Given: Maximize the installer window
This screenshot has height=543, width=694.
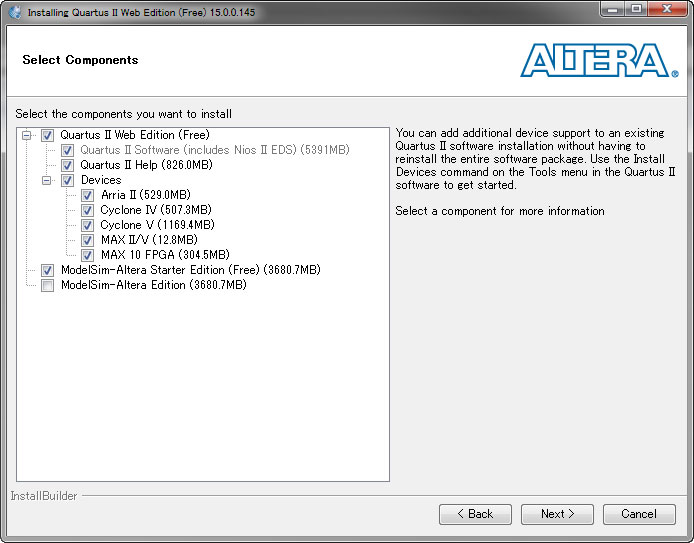Looking at the screenshot, I should point(636,9).
